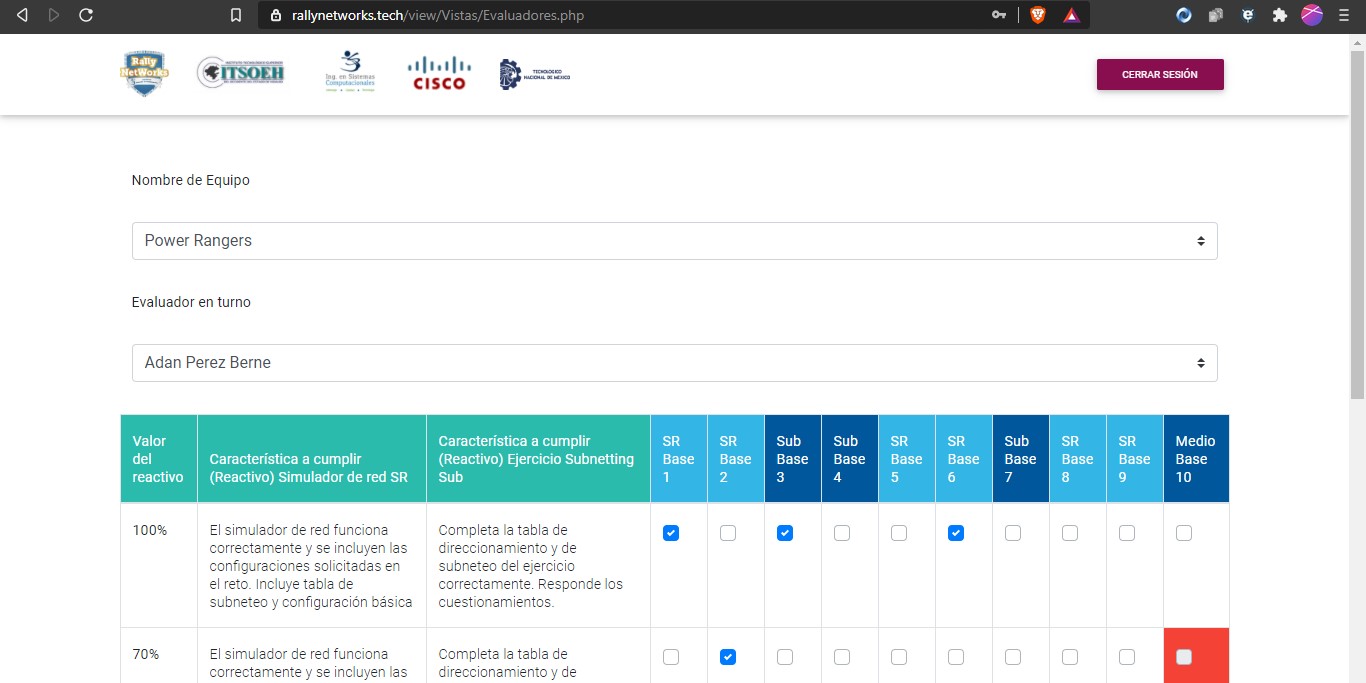Click the Tecnológico Nacional de México logo
Screen dimensions: 1366x683
535,74
